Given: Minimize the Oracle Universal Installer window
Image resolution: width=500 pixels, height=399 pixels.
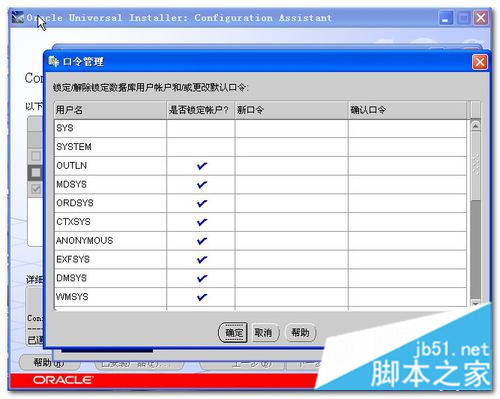Looking at the screenshot, I should tap(446, 18).
